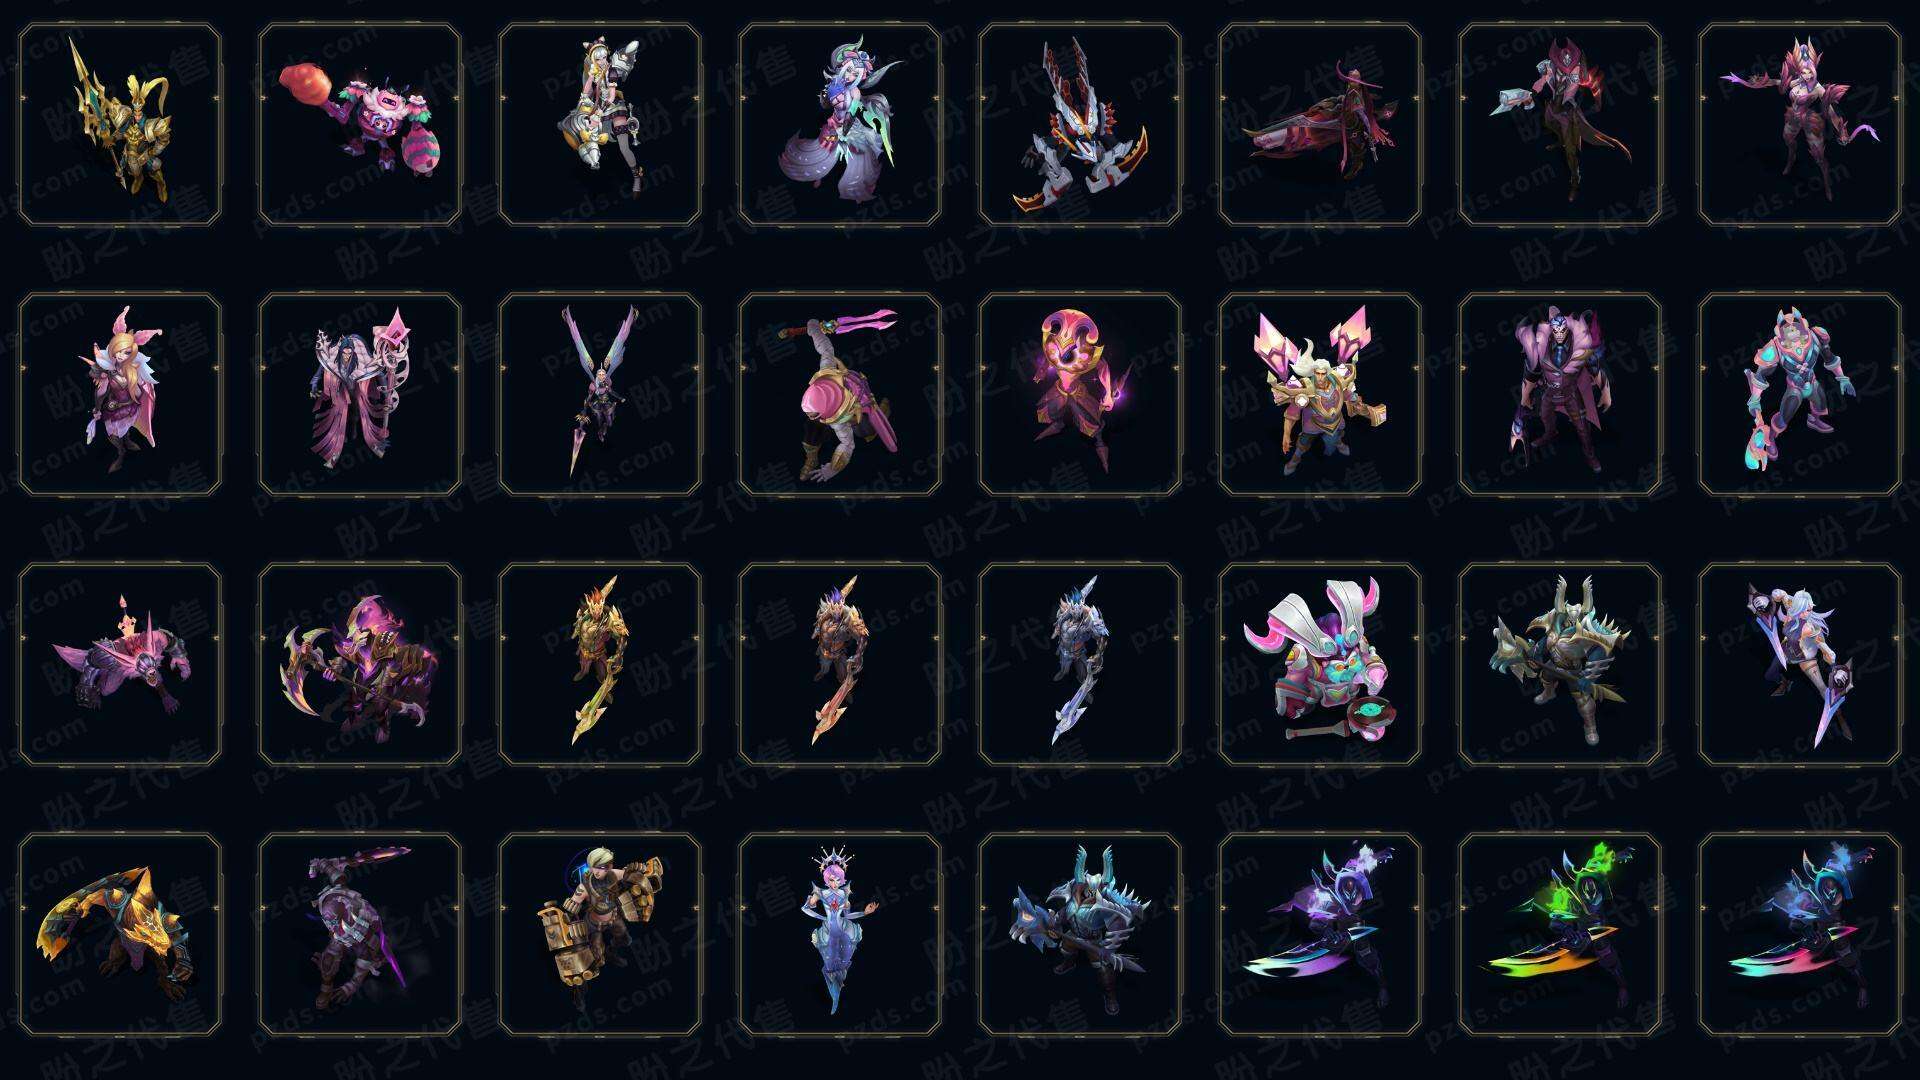
Task: Select the blonde girl with pink bunny ears
Action: tap(120, 394)
